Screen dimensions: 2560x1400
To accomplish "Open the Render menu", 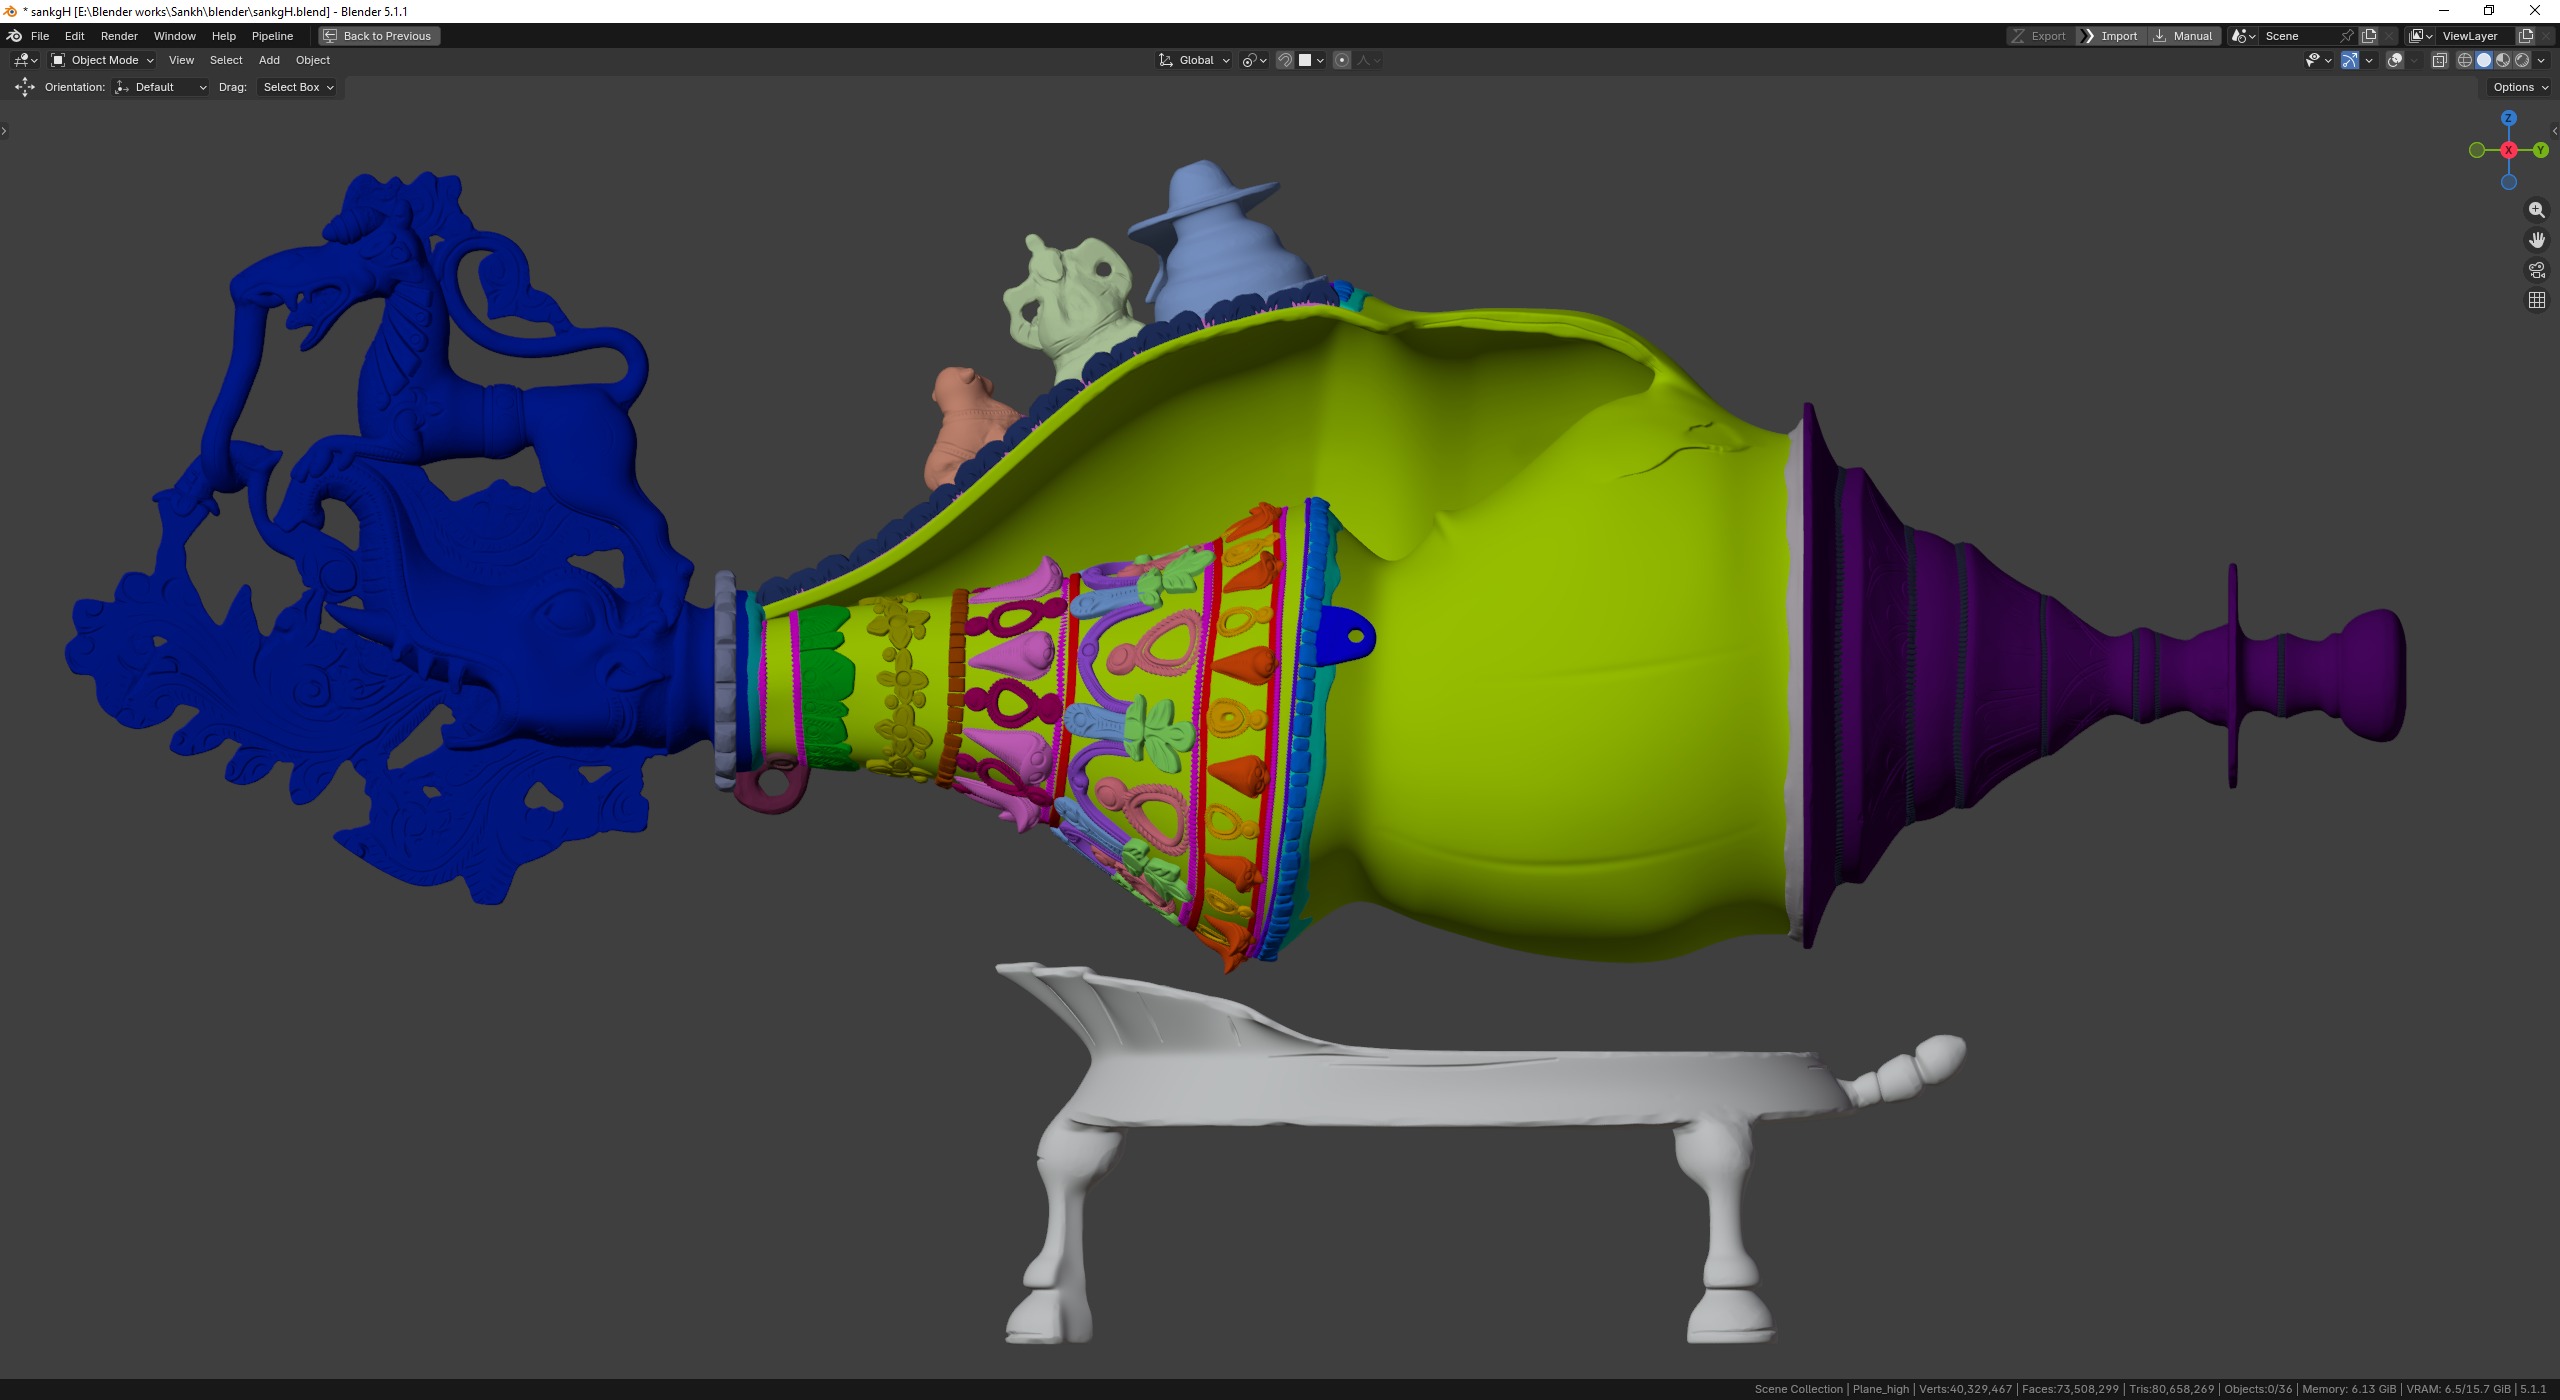I will point(119,36).
